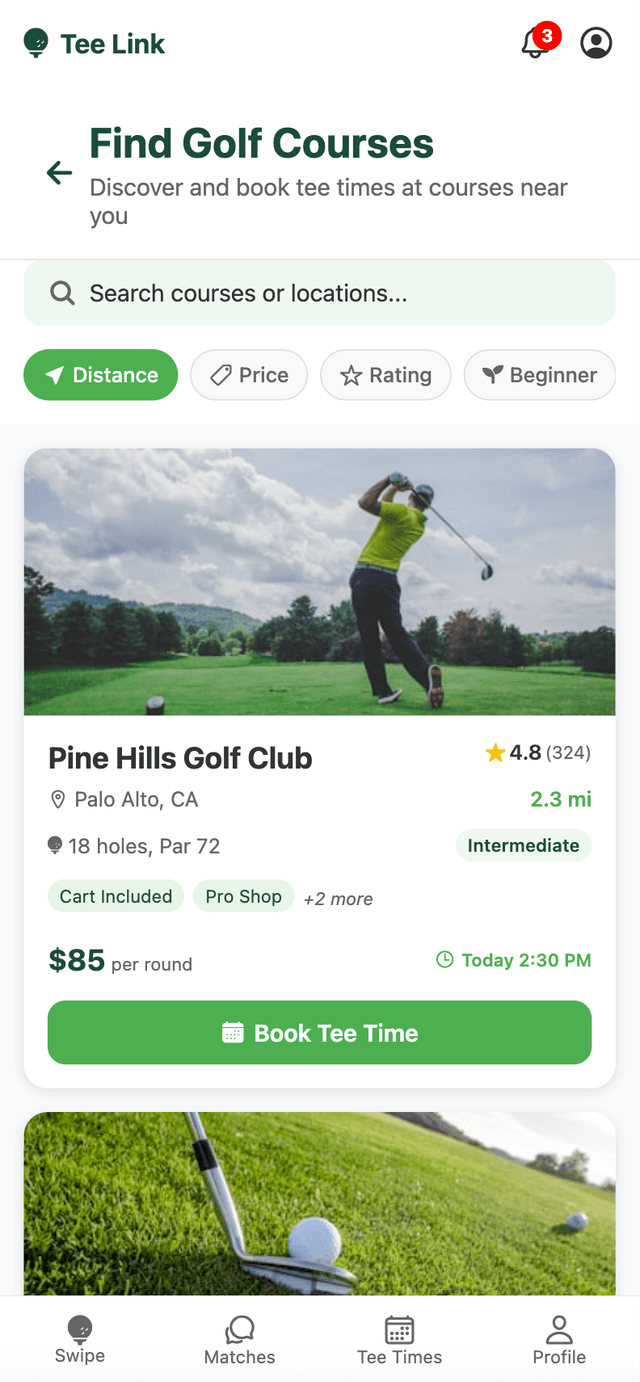Click the clock icon by Today 2:30 PM
Screen dimensions: 640x1382
[x=445, y=960]
